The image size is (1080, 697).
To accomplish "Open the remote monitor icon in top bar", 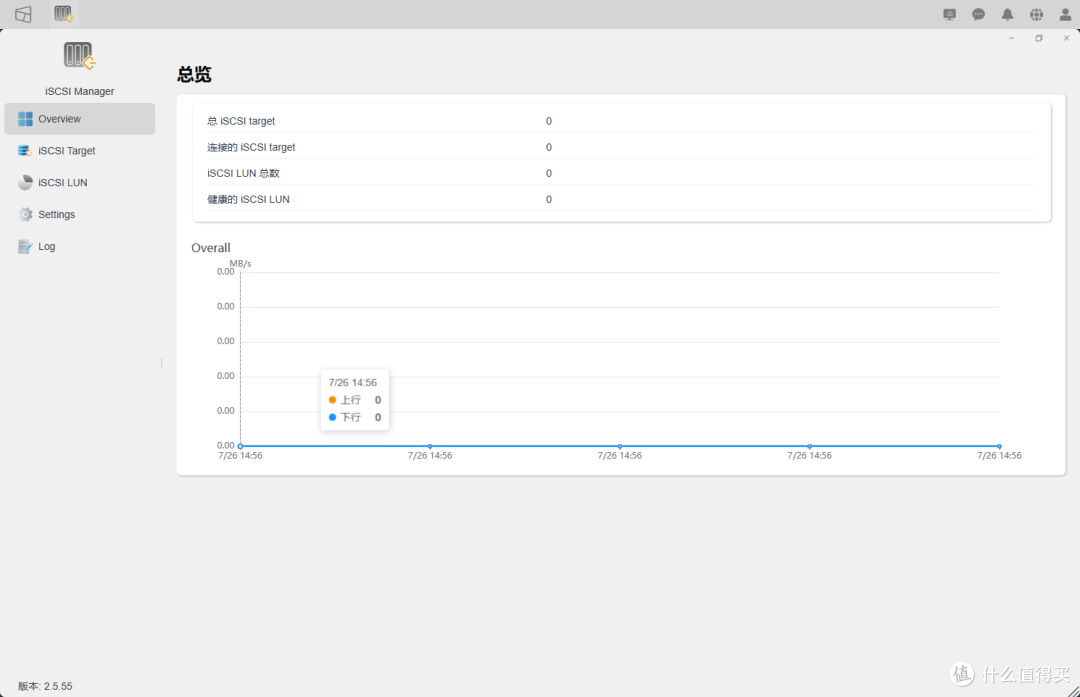I will click(x=950, y=14).
